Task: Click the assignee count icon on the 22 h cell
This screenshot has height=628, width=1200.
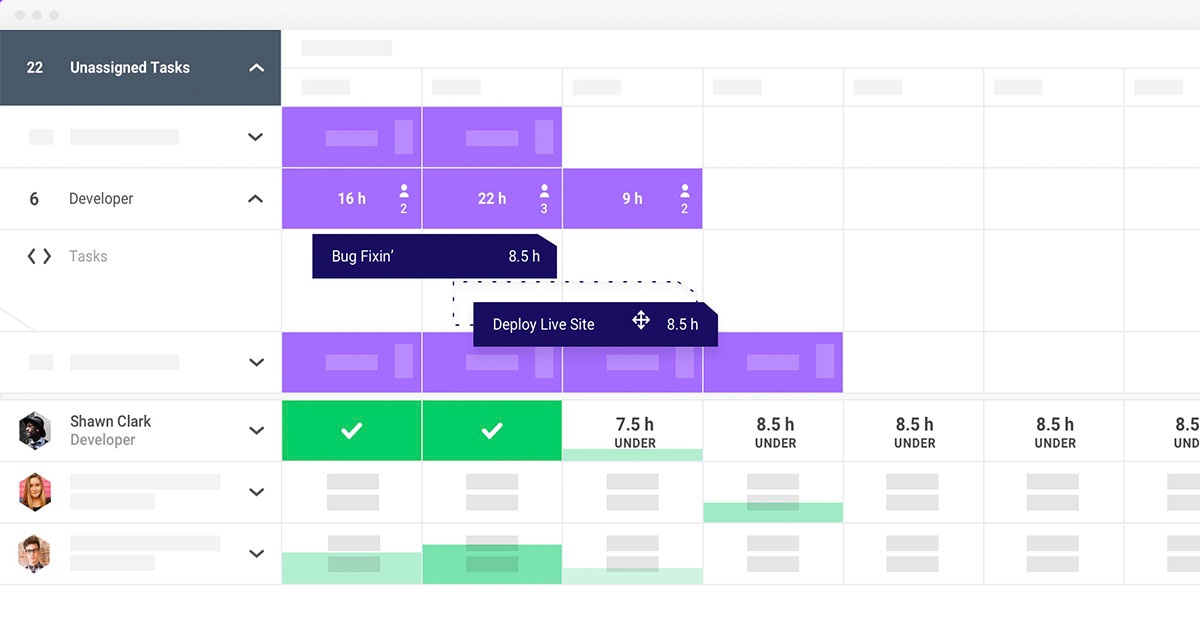Action: 545,198
